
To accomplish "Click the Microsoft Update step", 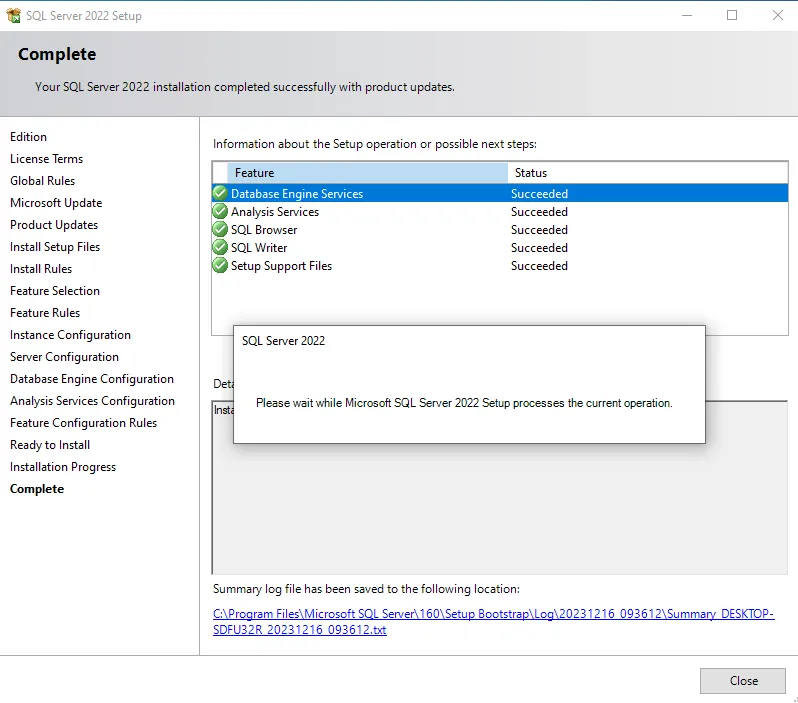I will 56,203.
